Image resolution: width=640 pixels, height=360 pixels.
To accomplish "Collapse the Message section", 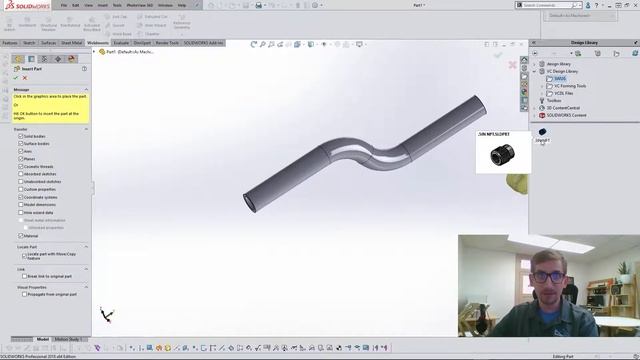I will coord(86,89).
